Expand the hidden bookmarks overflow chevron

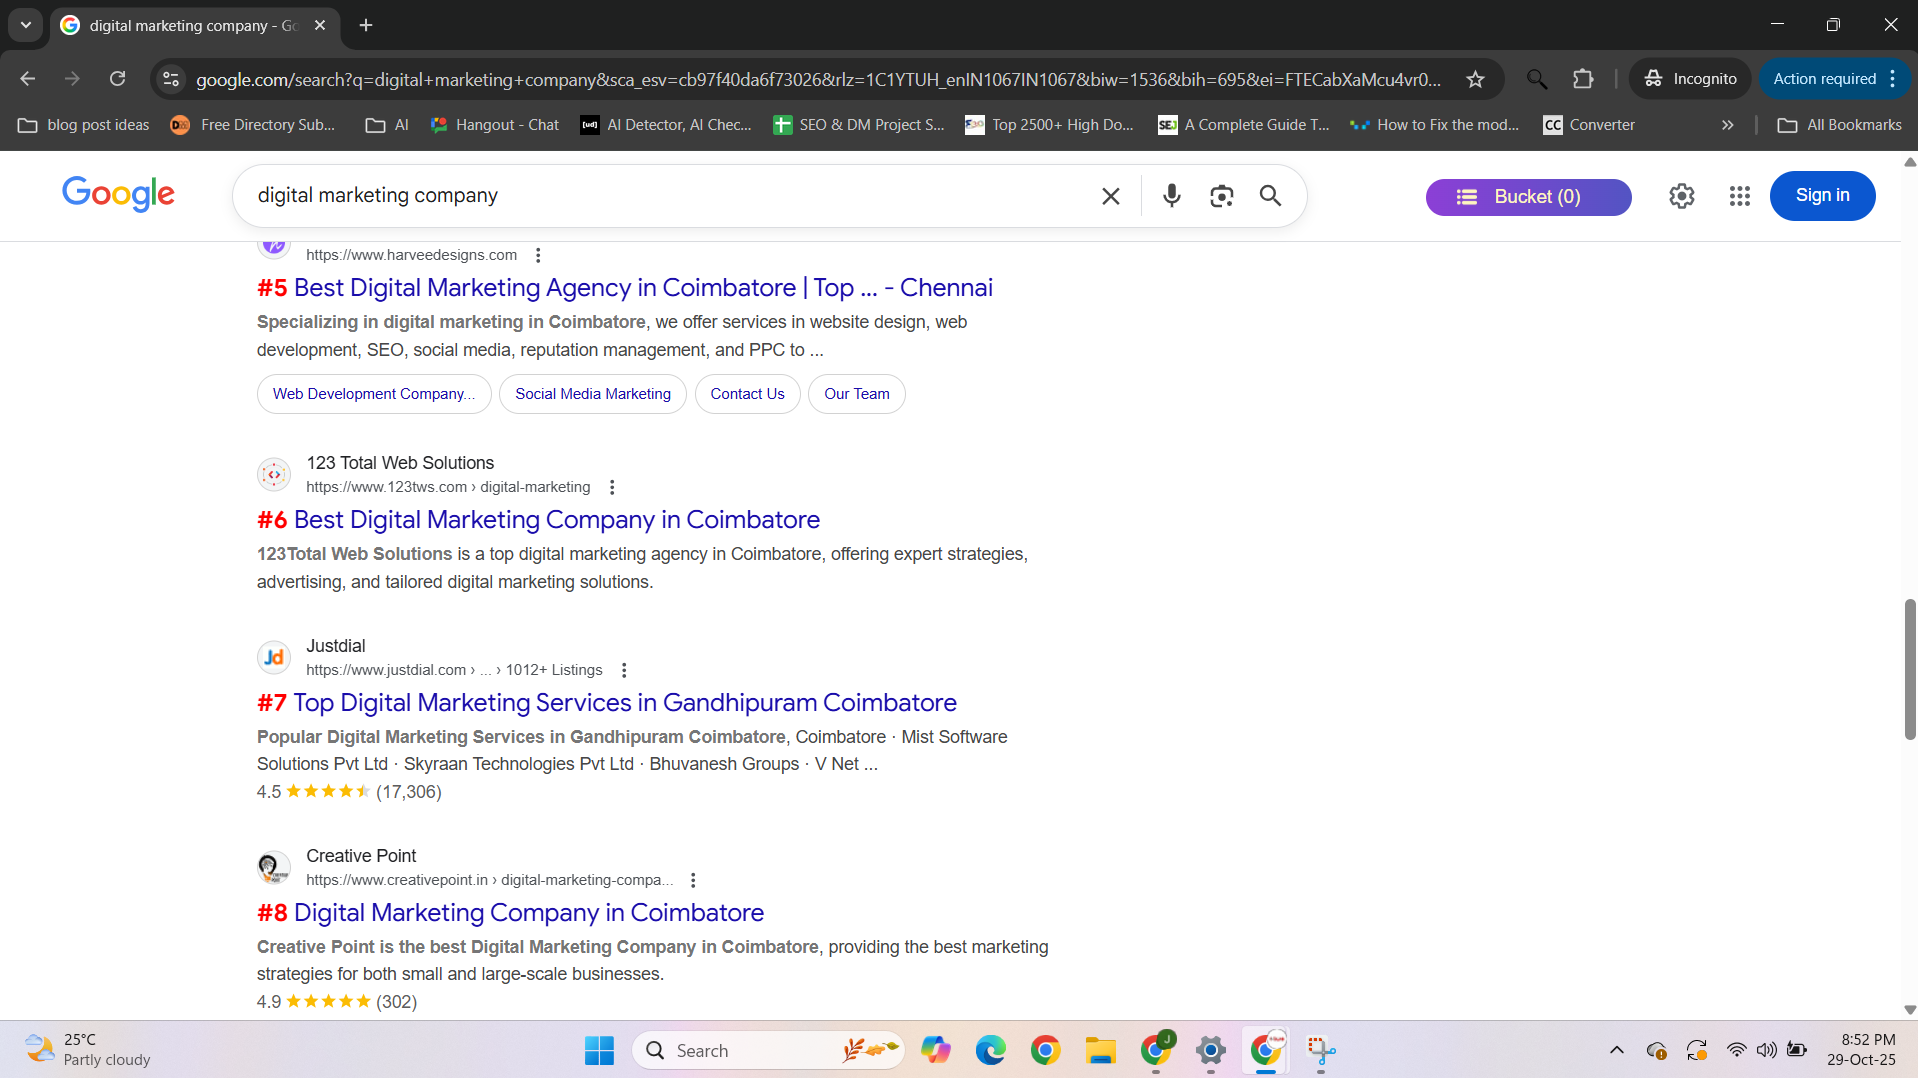pos(1727,125)
